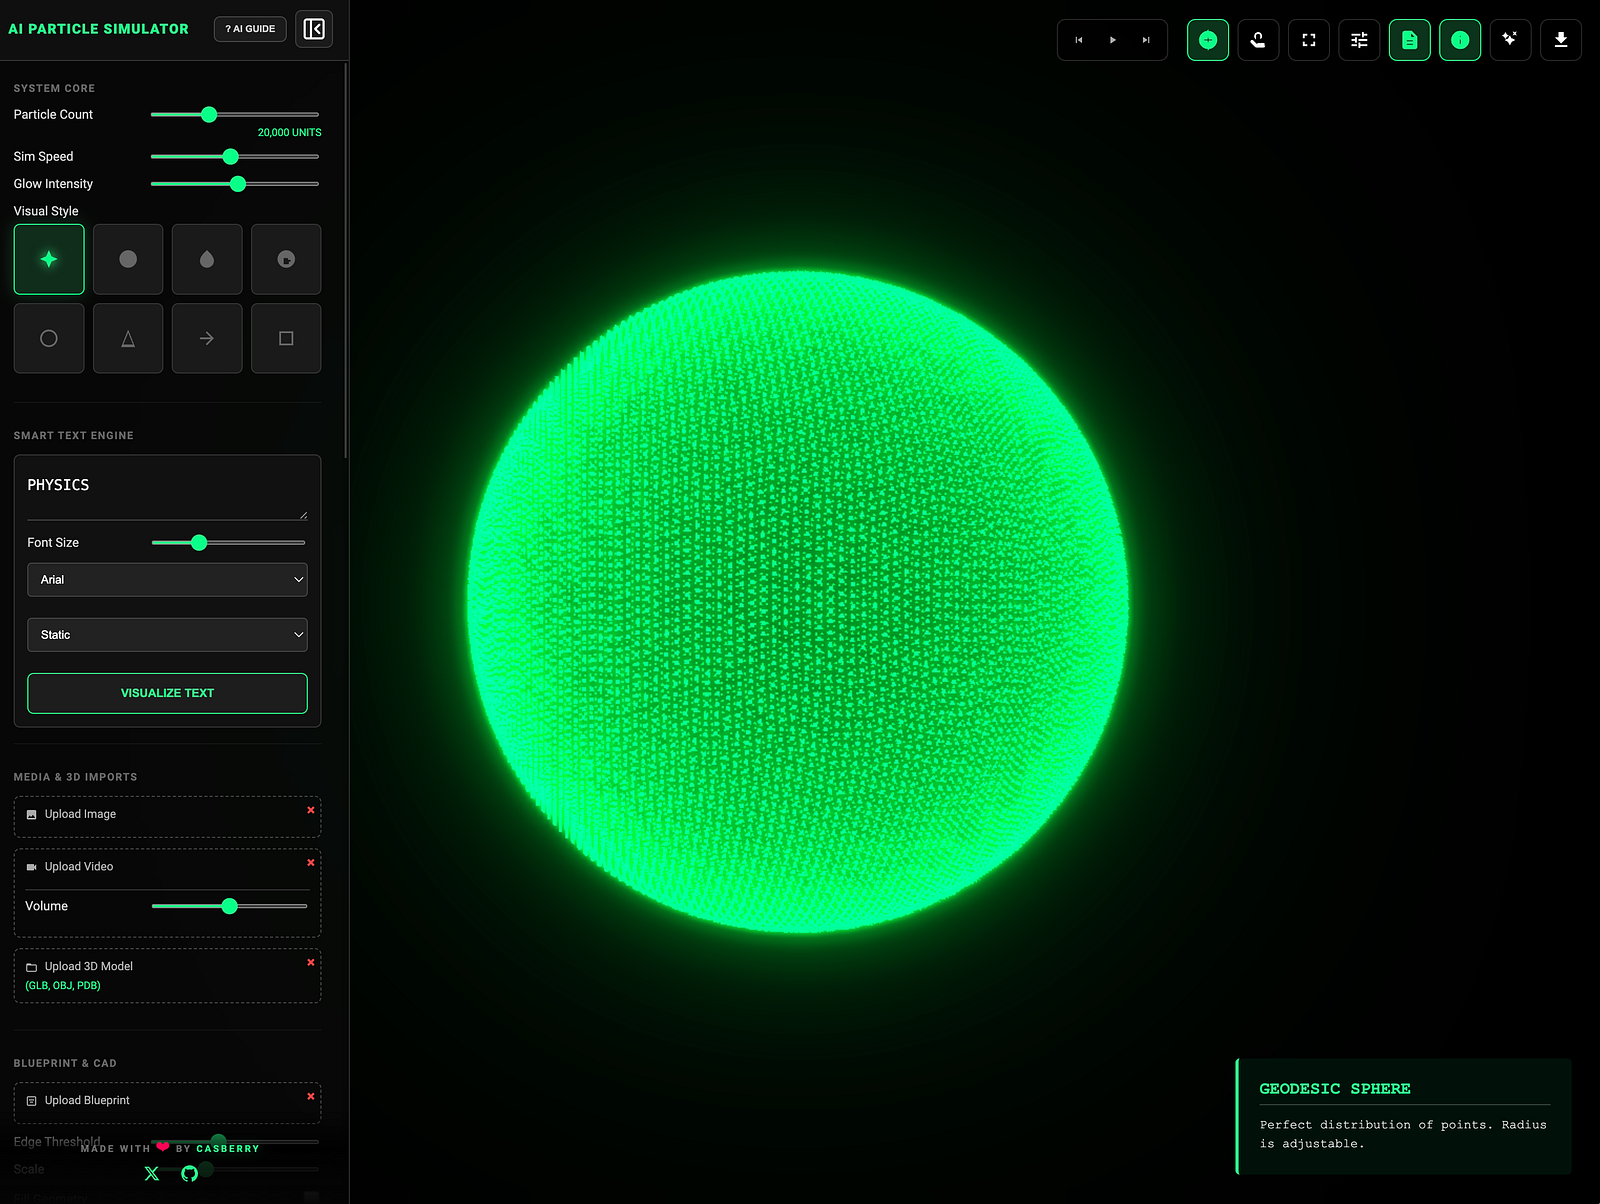
Task: Select the triangle cone visual style
Action: 128,338
